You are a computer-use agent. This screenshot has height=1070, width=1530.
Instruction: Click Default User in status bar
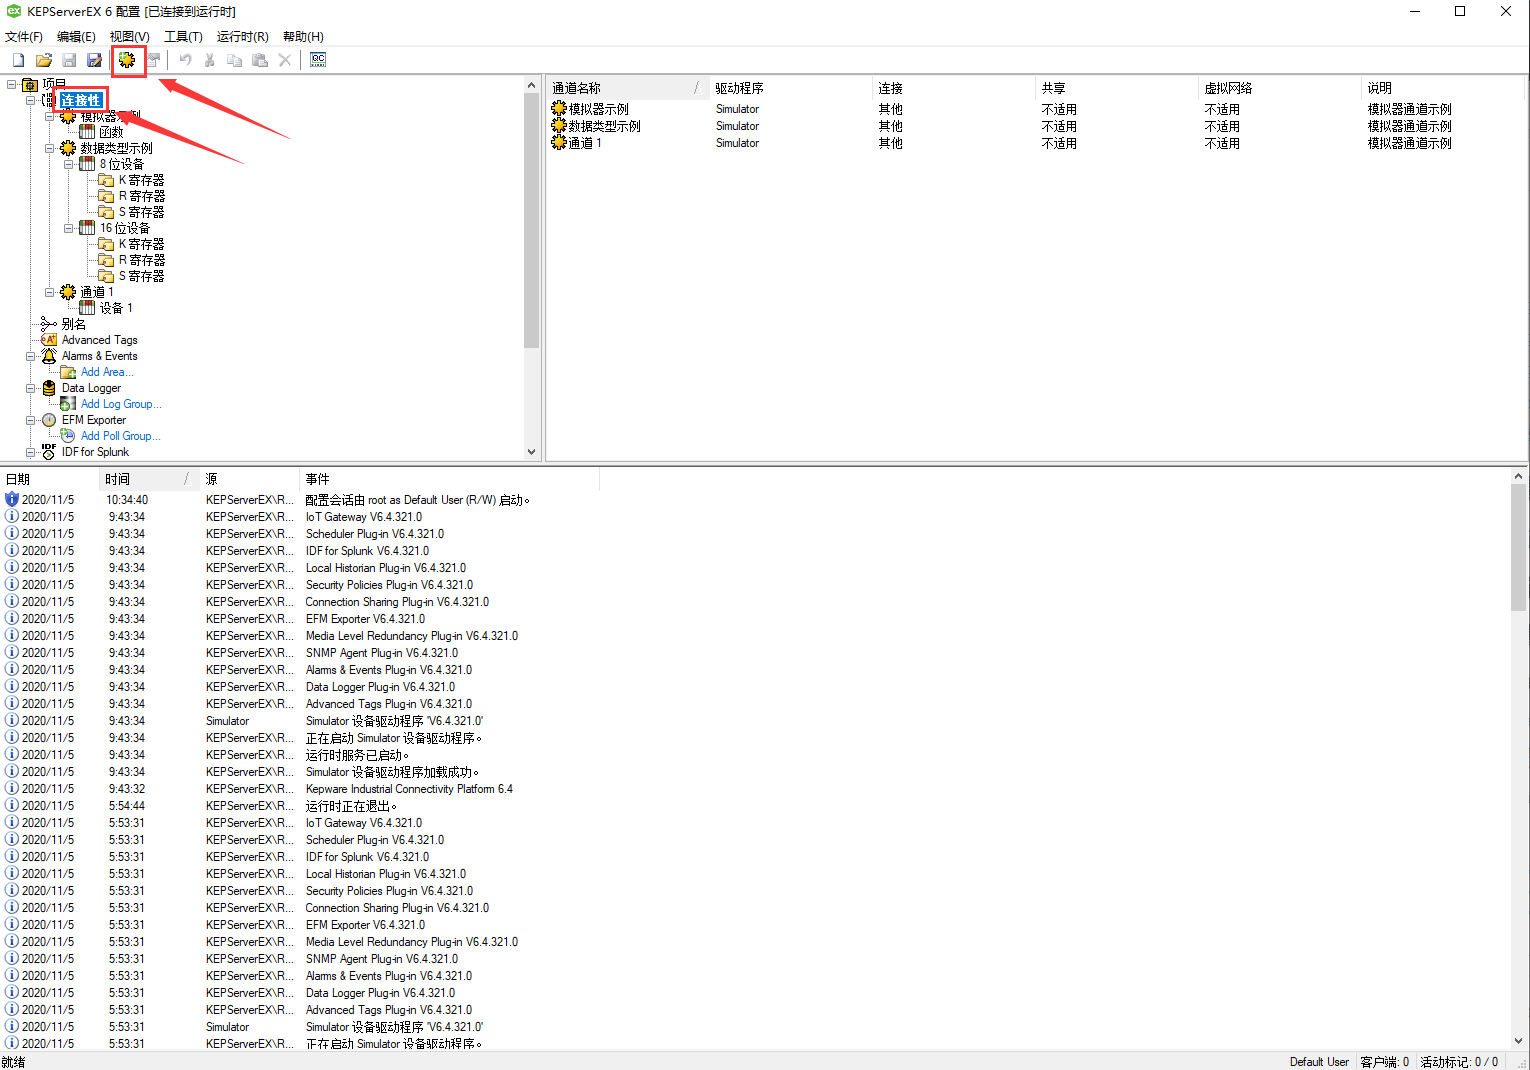click(x=1319, y=1062)
